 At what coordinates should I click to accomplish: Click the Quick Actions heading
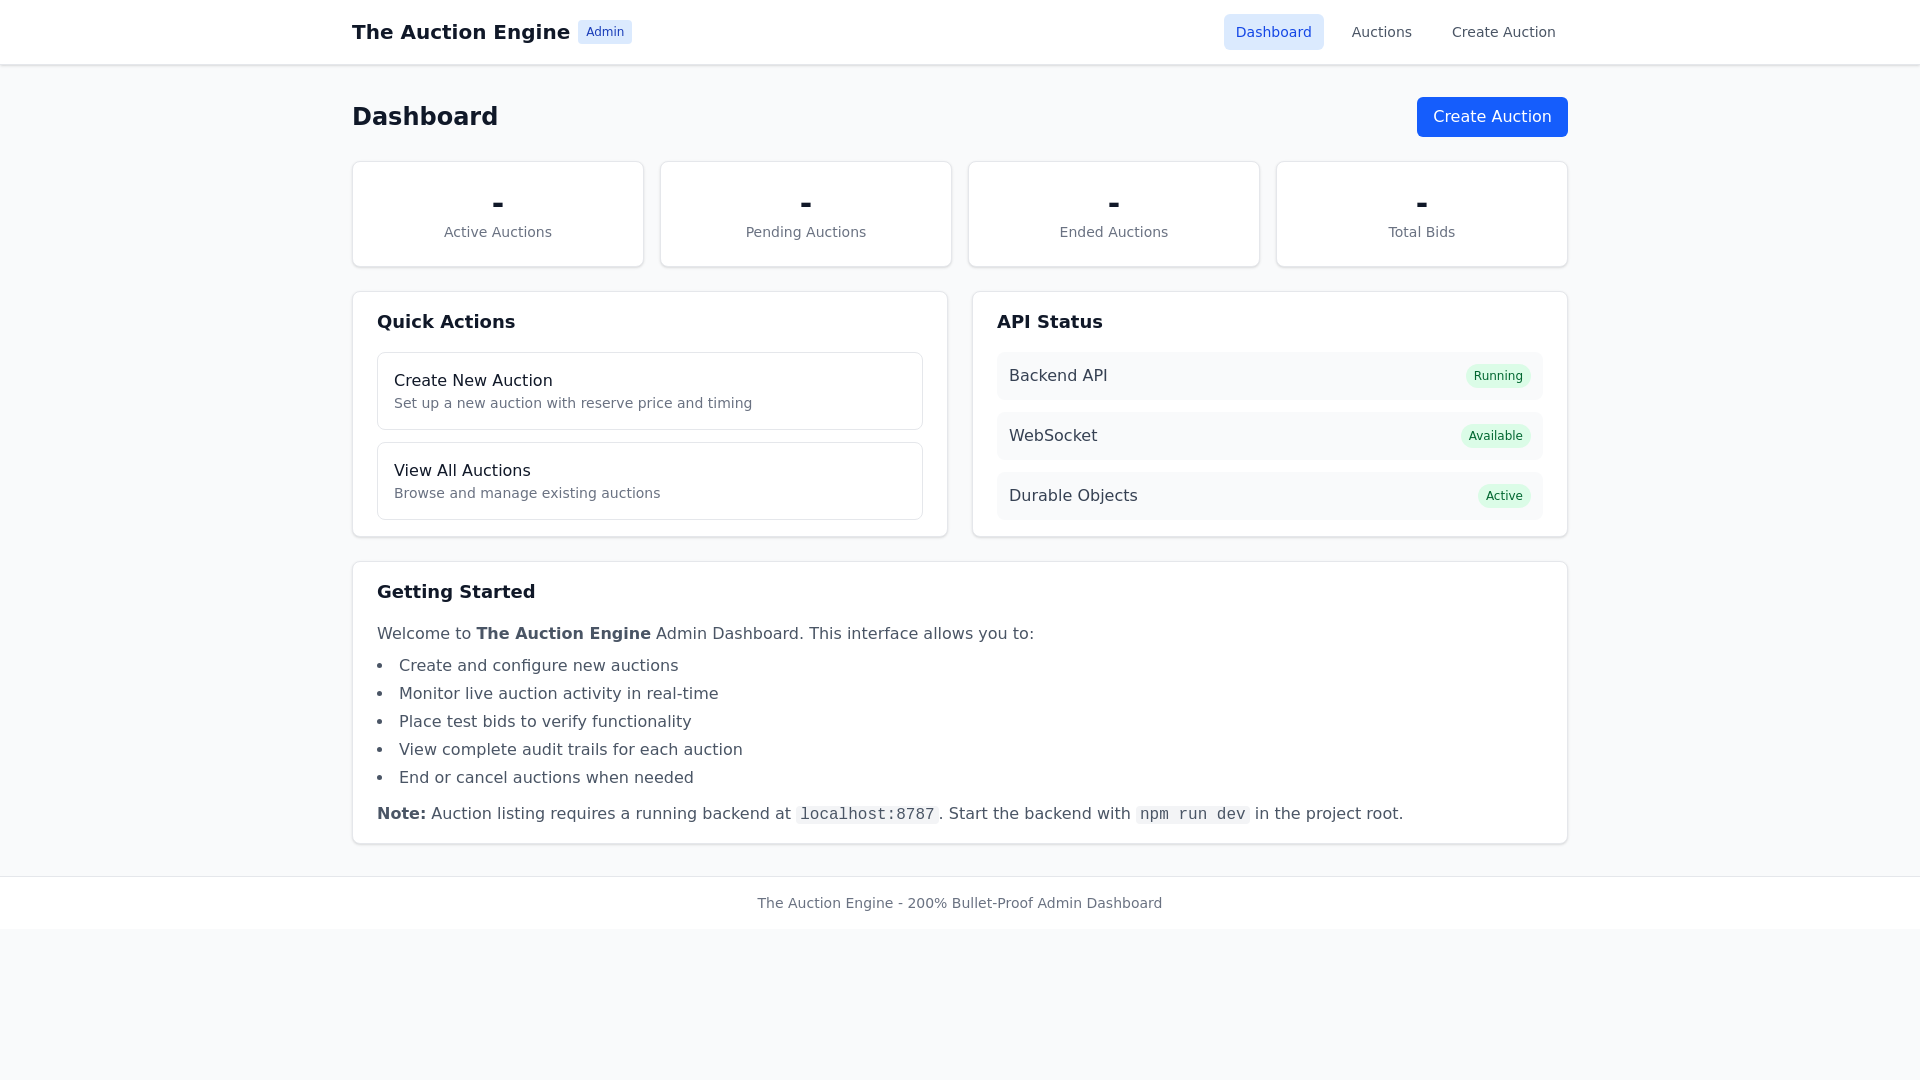[446, 322]
